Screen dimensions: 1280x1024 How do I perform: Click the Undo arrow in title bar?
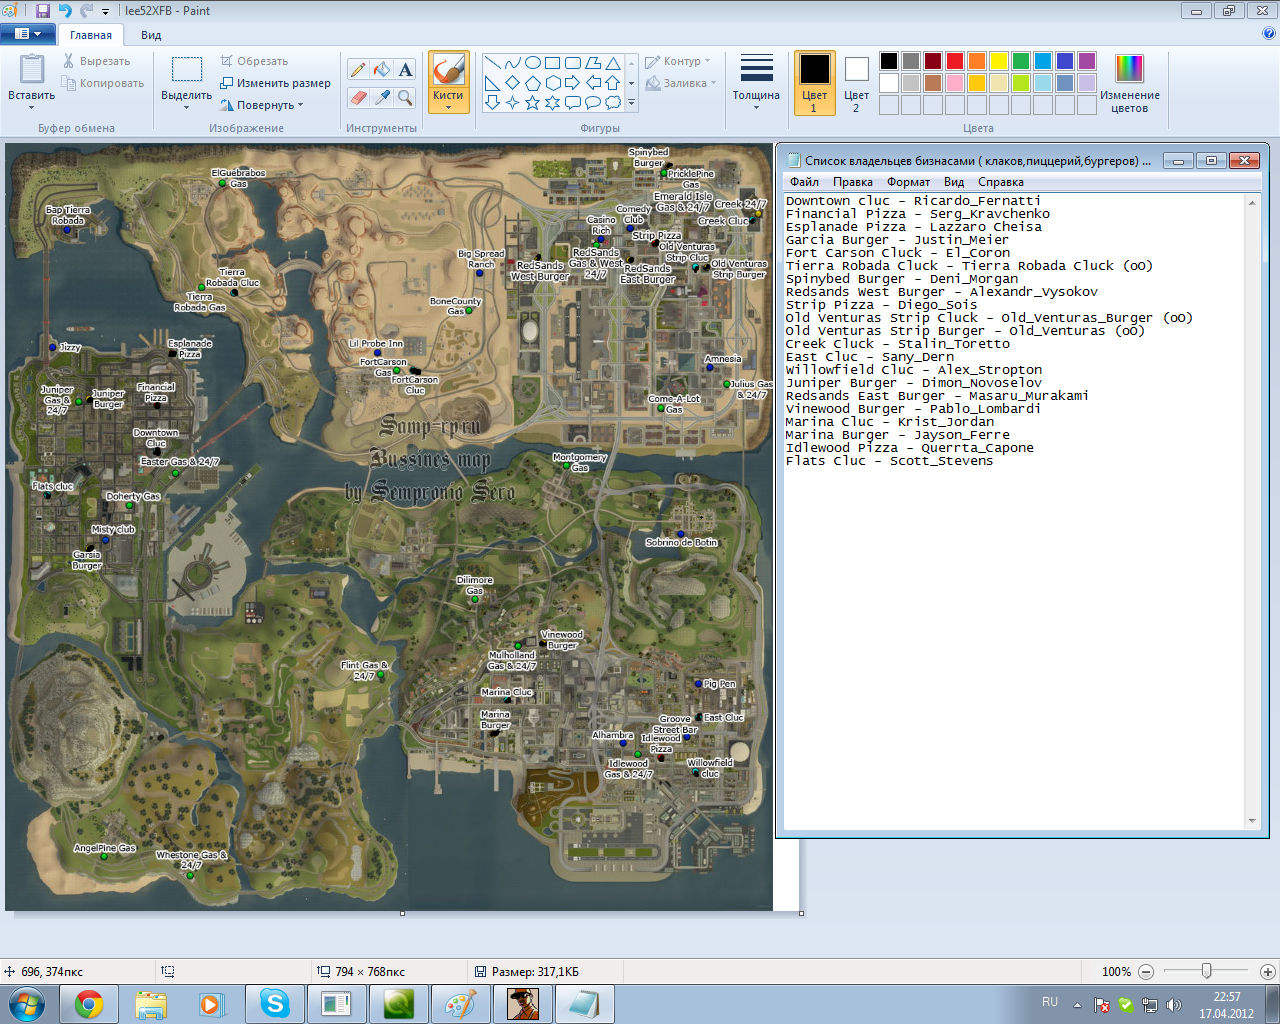[x=65, y=11]
